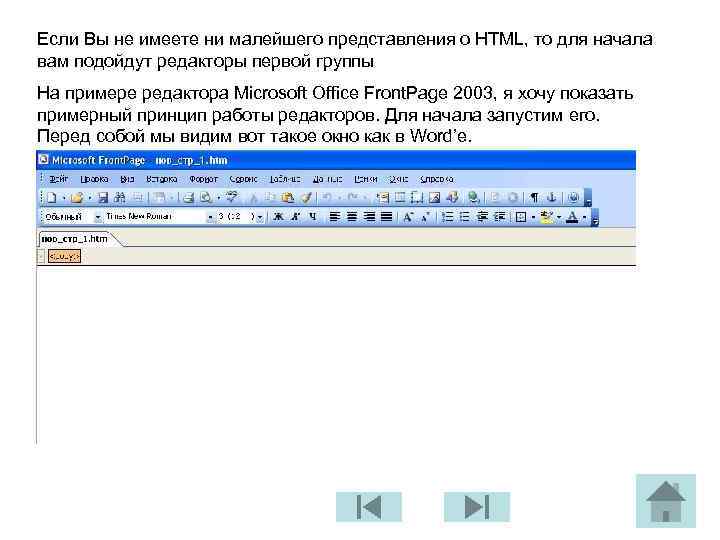720x540 pixels.
Task: Open the Вставка menu
Action: [162, 179]
